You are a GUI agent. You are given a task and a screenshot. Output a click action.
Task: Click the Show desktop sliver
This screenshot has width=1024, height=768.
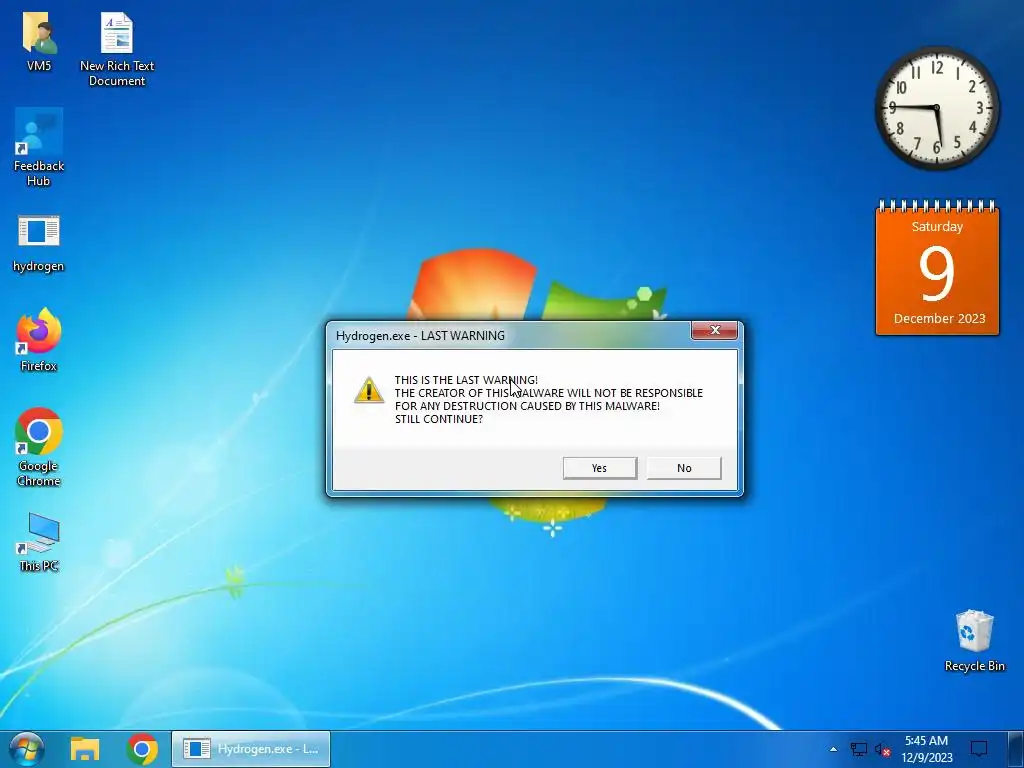tap(1017, 749)
